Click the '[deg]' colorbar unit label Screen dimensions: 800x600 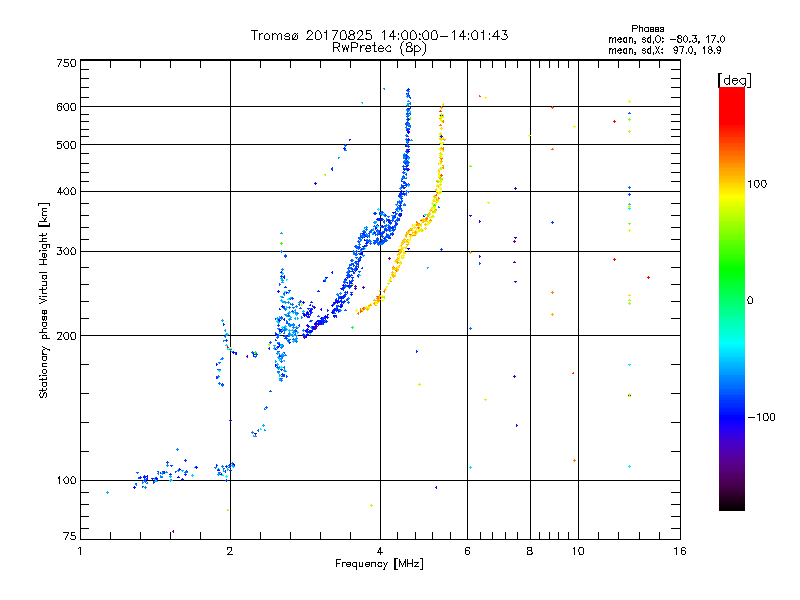[734, 80]
